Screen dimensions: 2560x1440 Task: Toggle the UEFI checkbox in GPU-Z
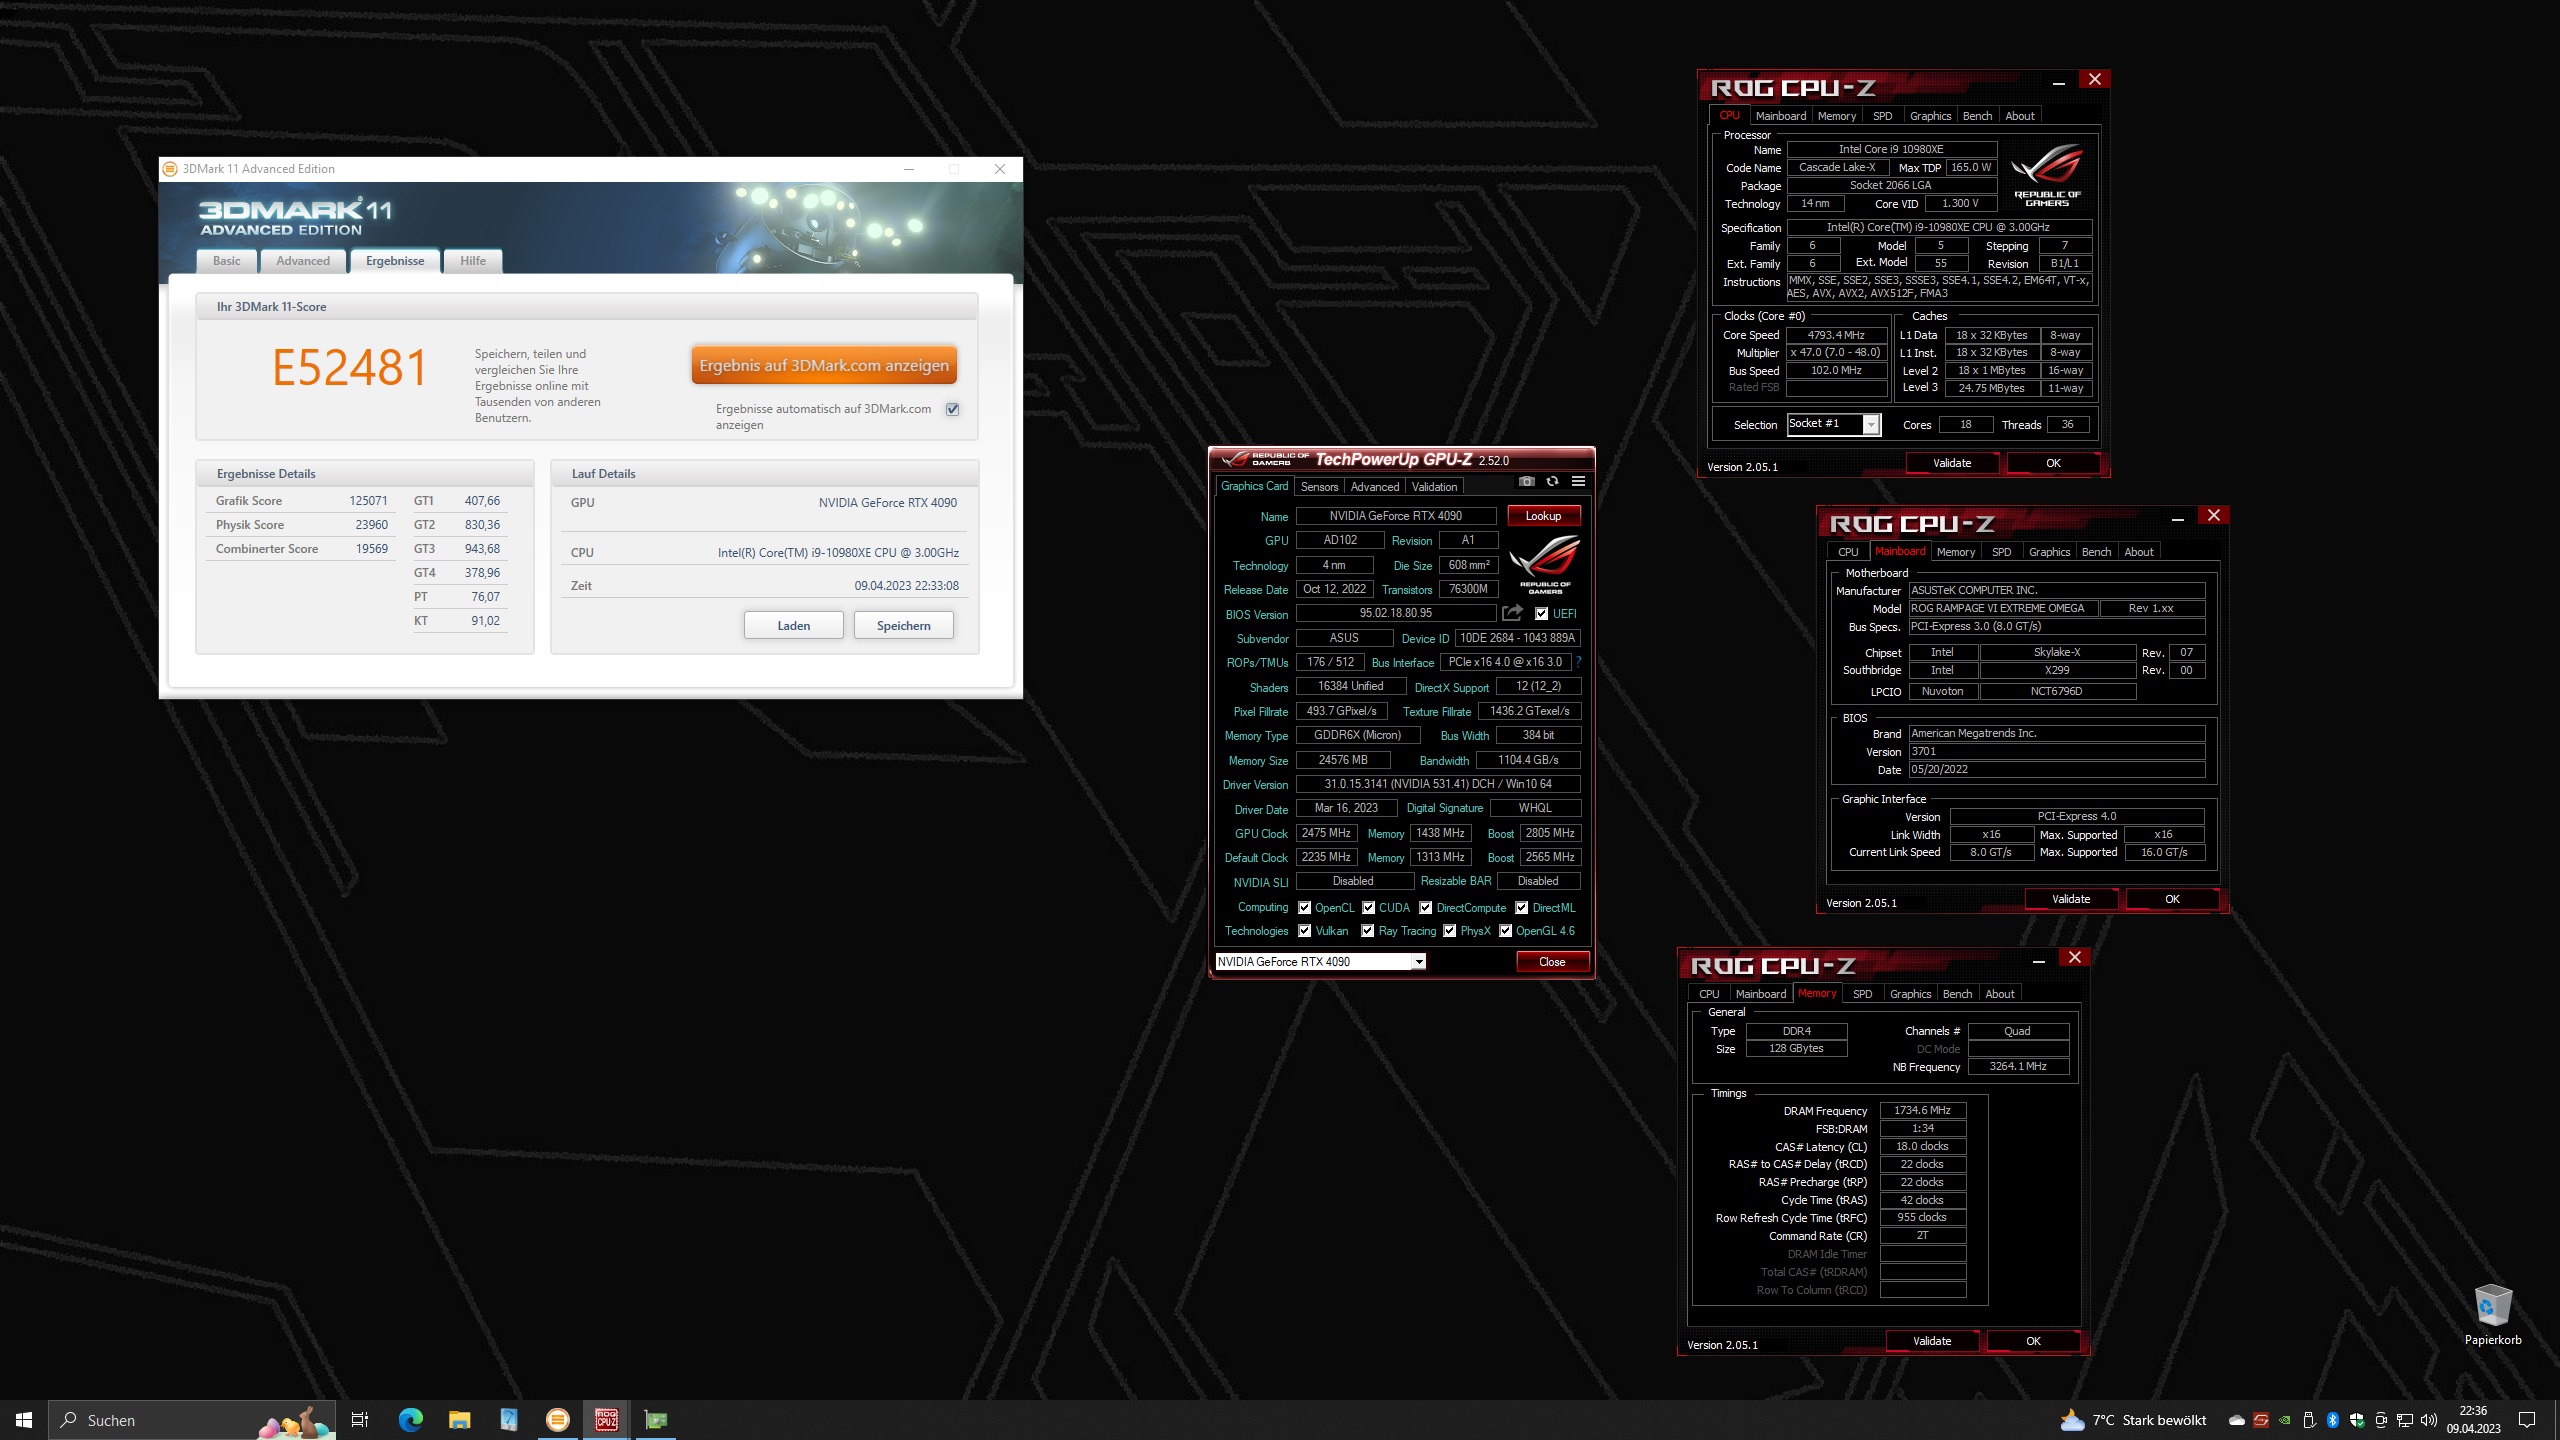(x=1541, y=614)
